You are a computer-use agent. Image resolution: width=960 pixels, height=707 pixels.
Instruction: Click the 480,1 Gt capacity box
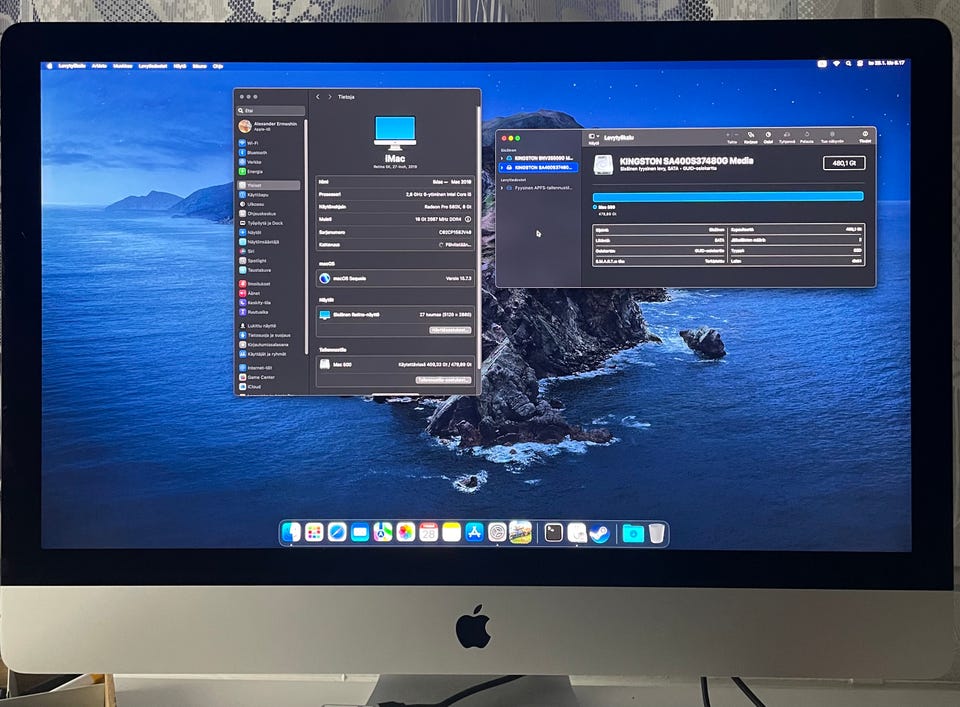coord(844,163)
